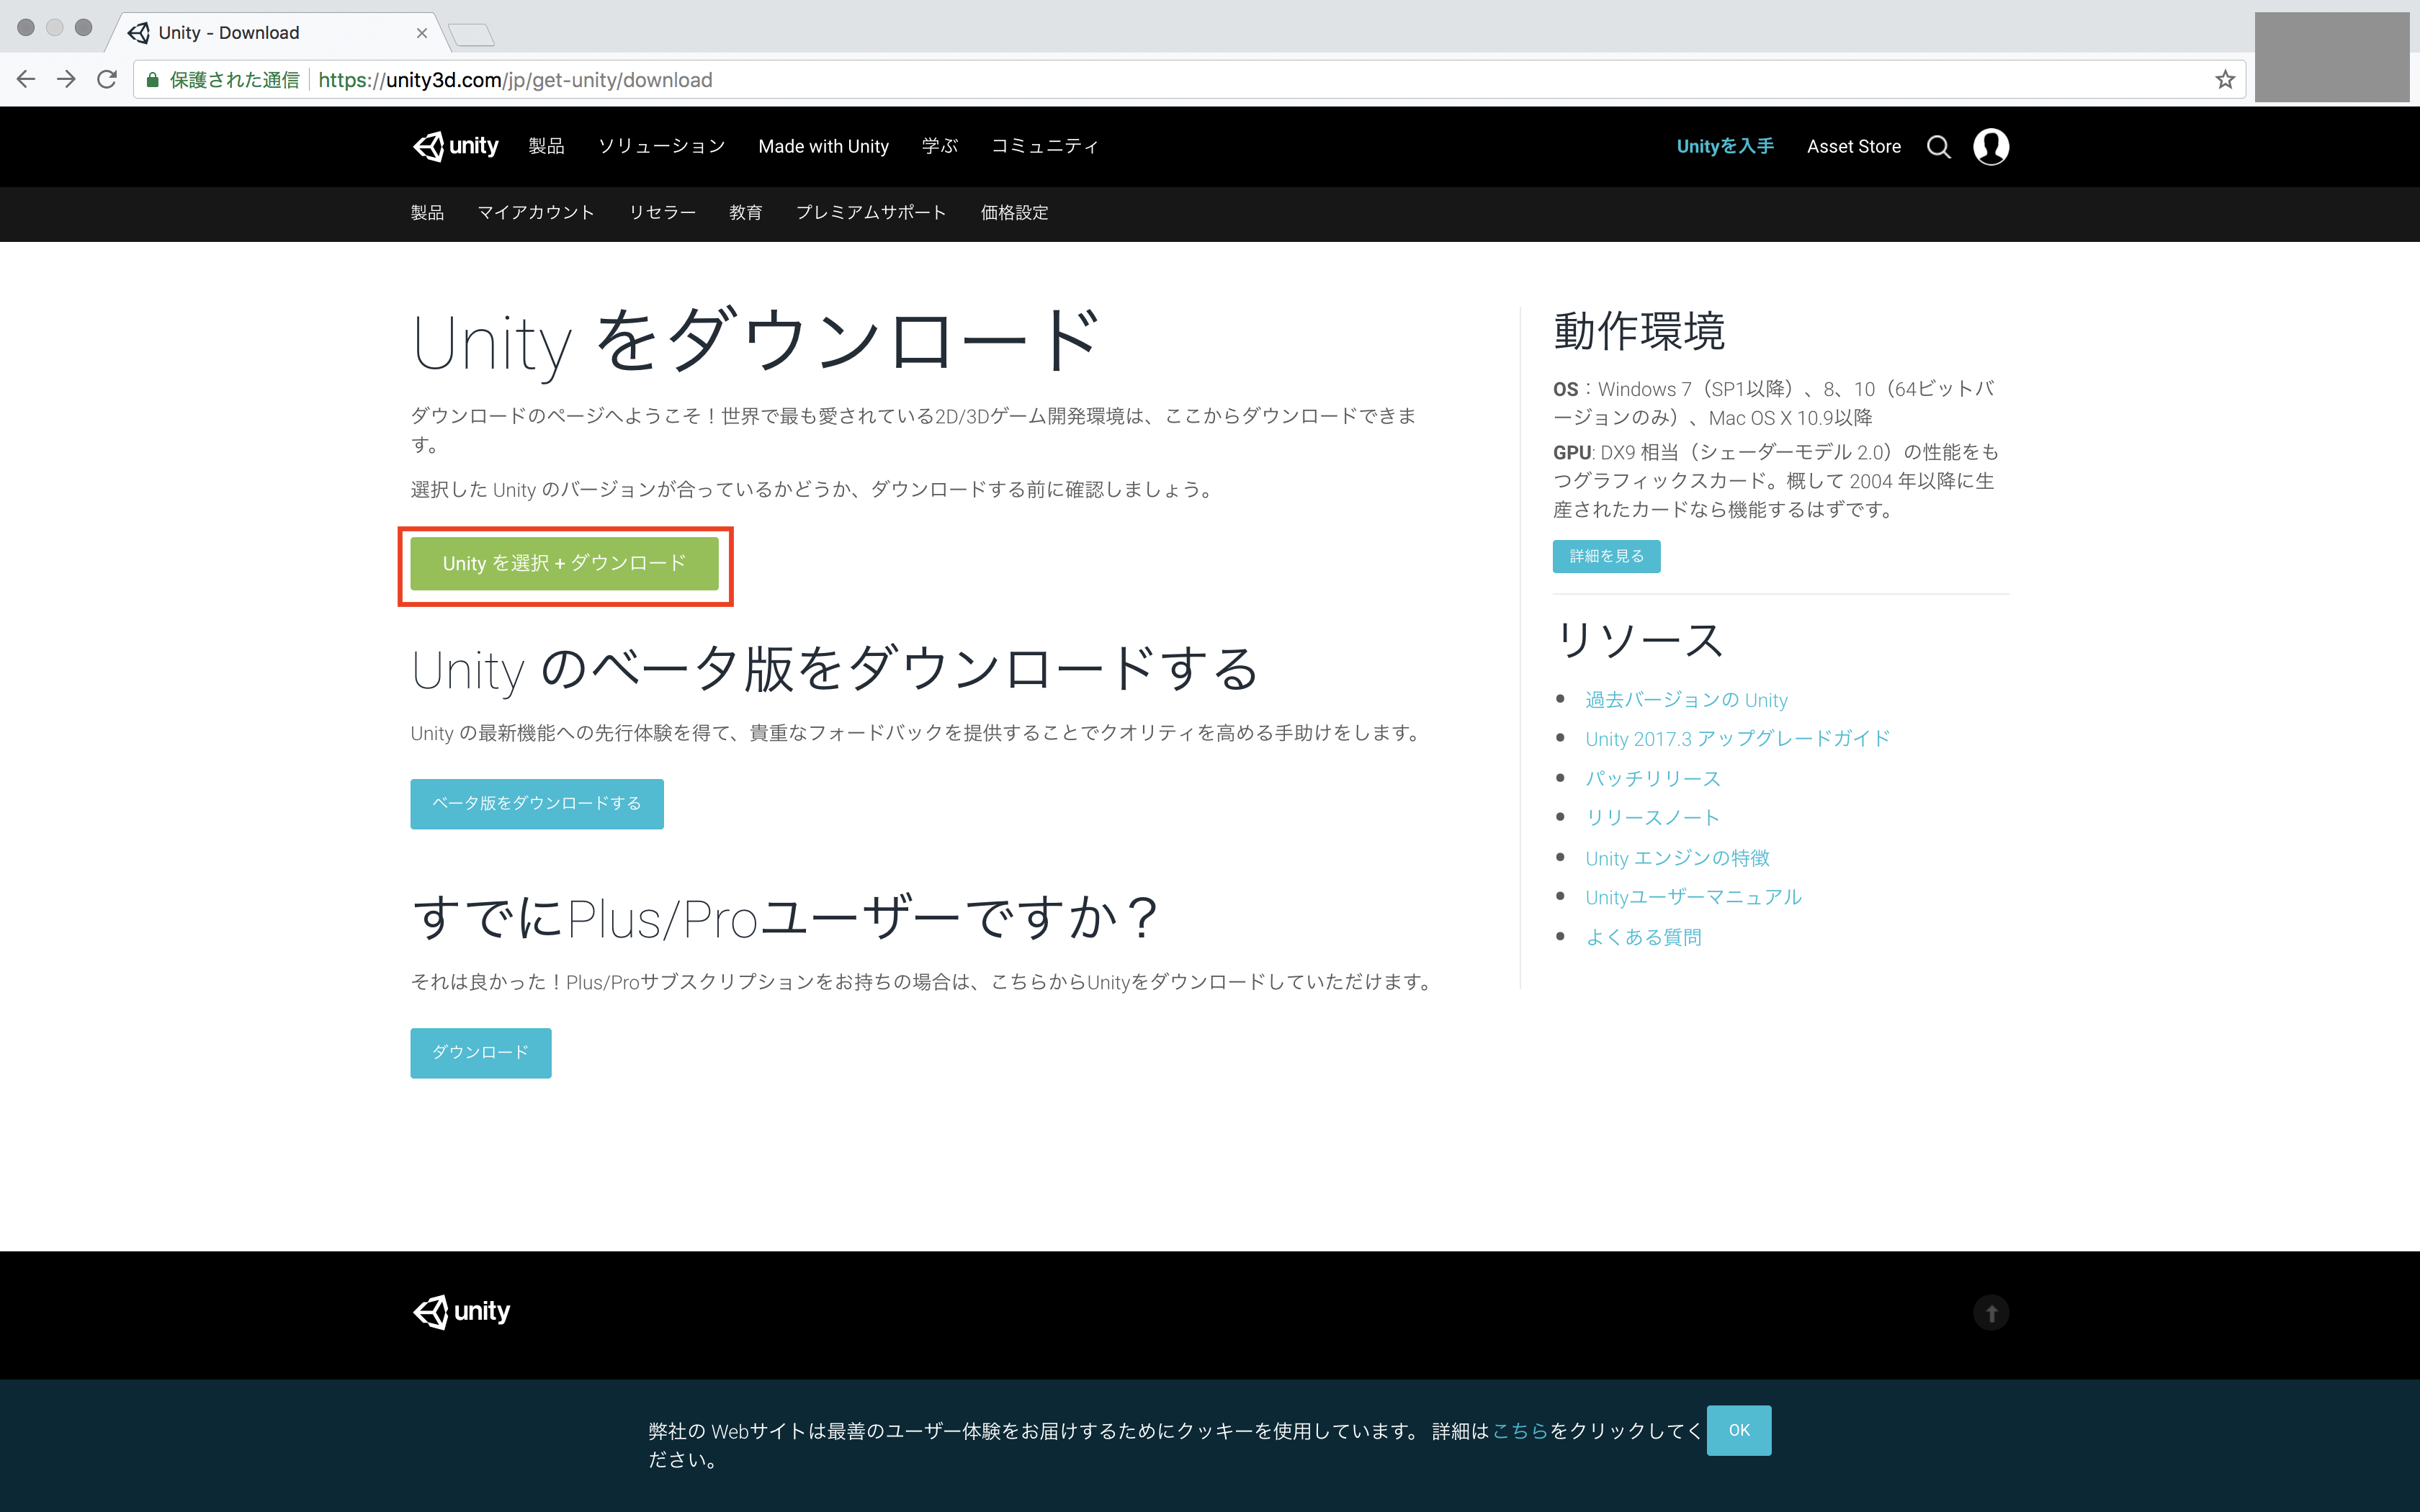Go to Asset Store
This screenshot has width=2420, height=1512.
(1853, 146)
